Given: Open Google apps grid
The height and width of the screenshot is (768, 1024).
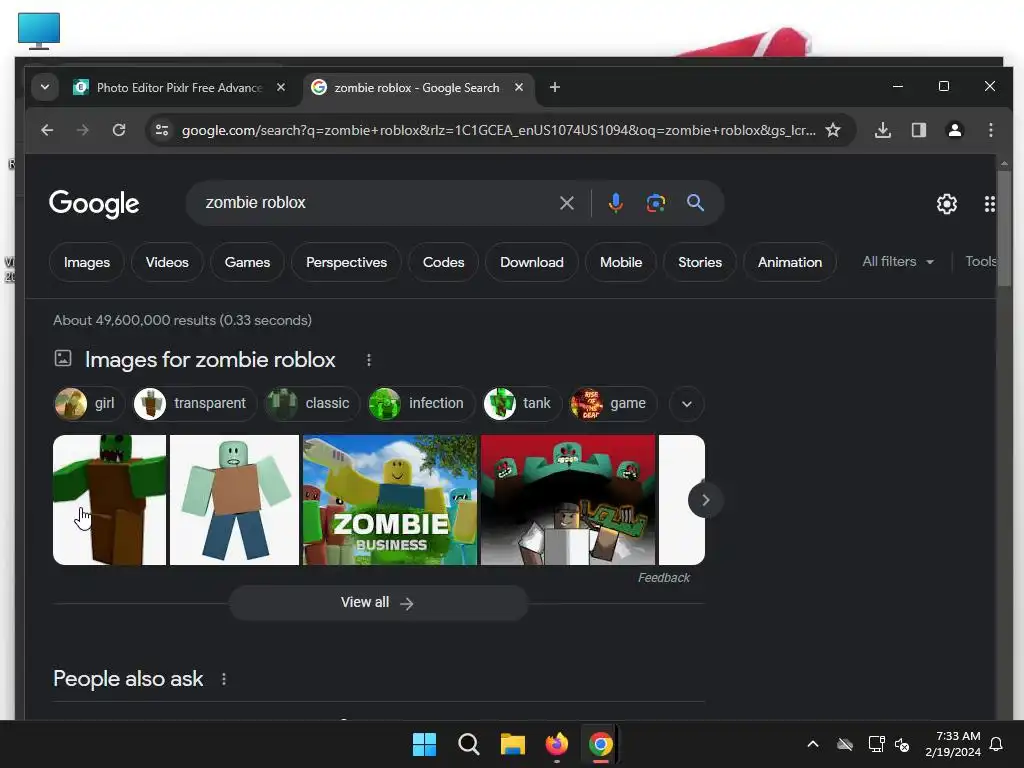Looking at the screenshot, I should point(990,204).
